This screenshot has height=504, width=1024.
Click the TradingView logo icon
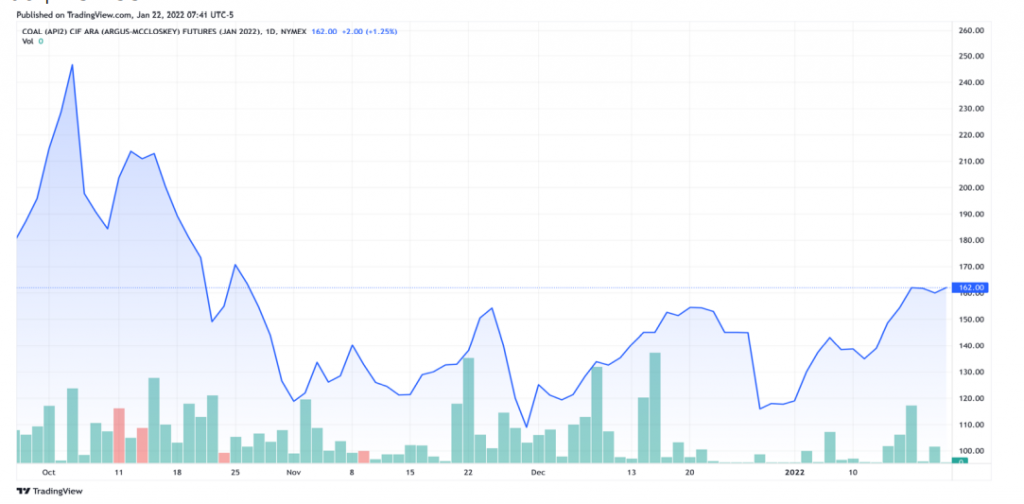[24, 491]
